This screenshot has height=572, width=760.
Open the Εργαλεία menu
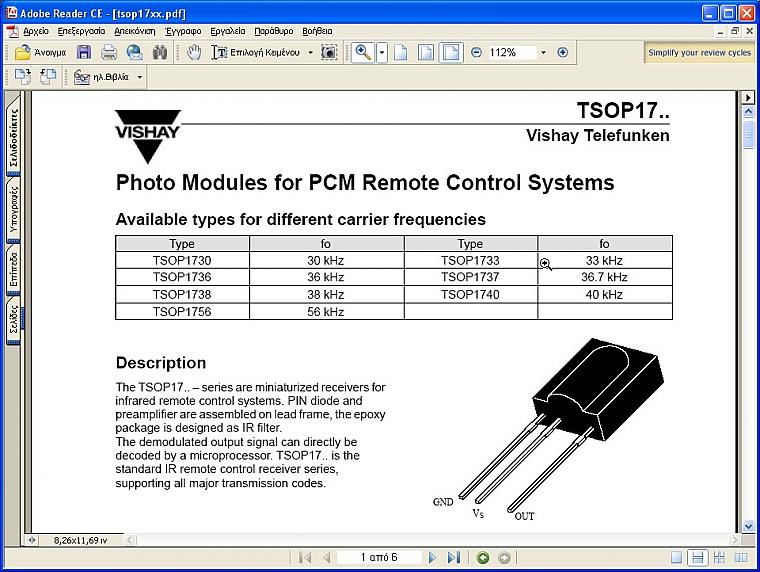click(x=228, y=31)
